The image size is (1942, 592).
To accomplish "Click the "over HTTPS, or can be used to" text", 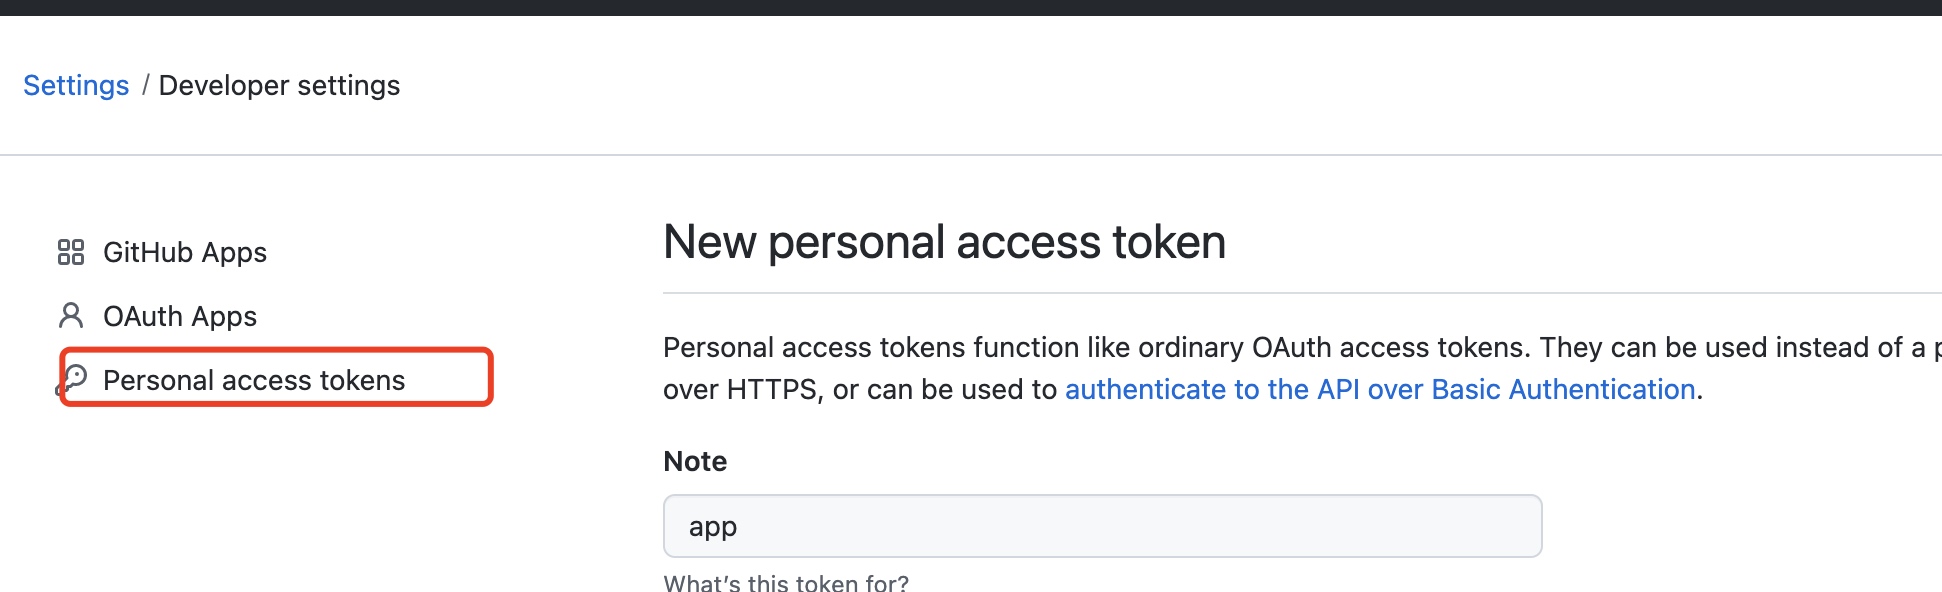I will [x=860, y=389].
